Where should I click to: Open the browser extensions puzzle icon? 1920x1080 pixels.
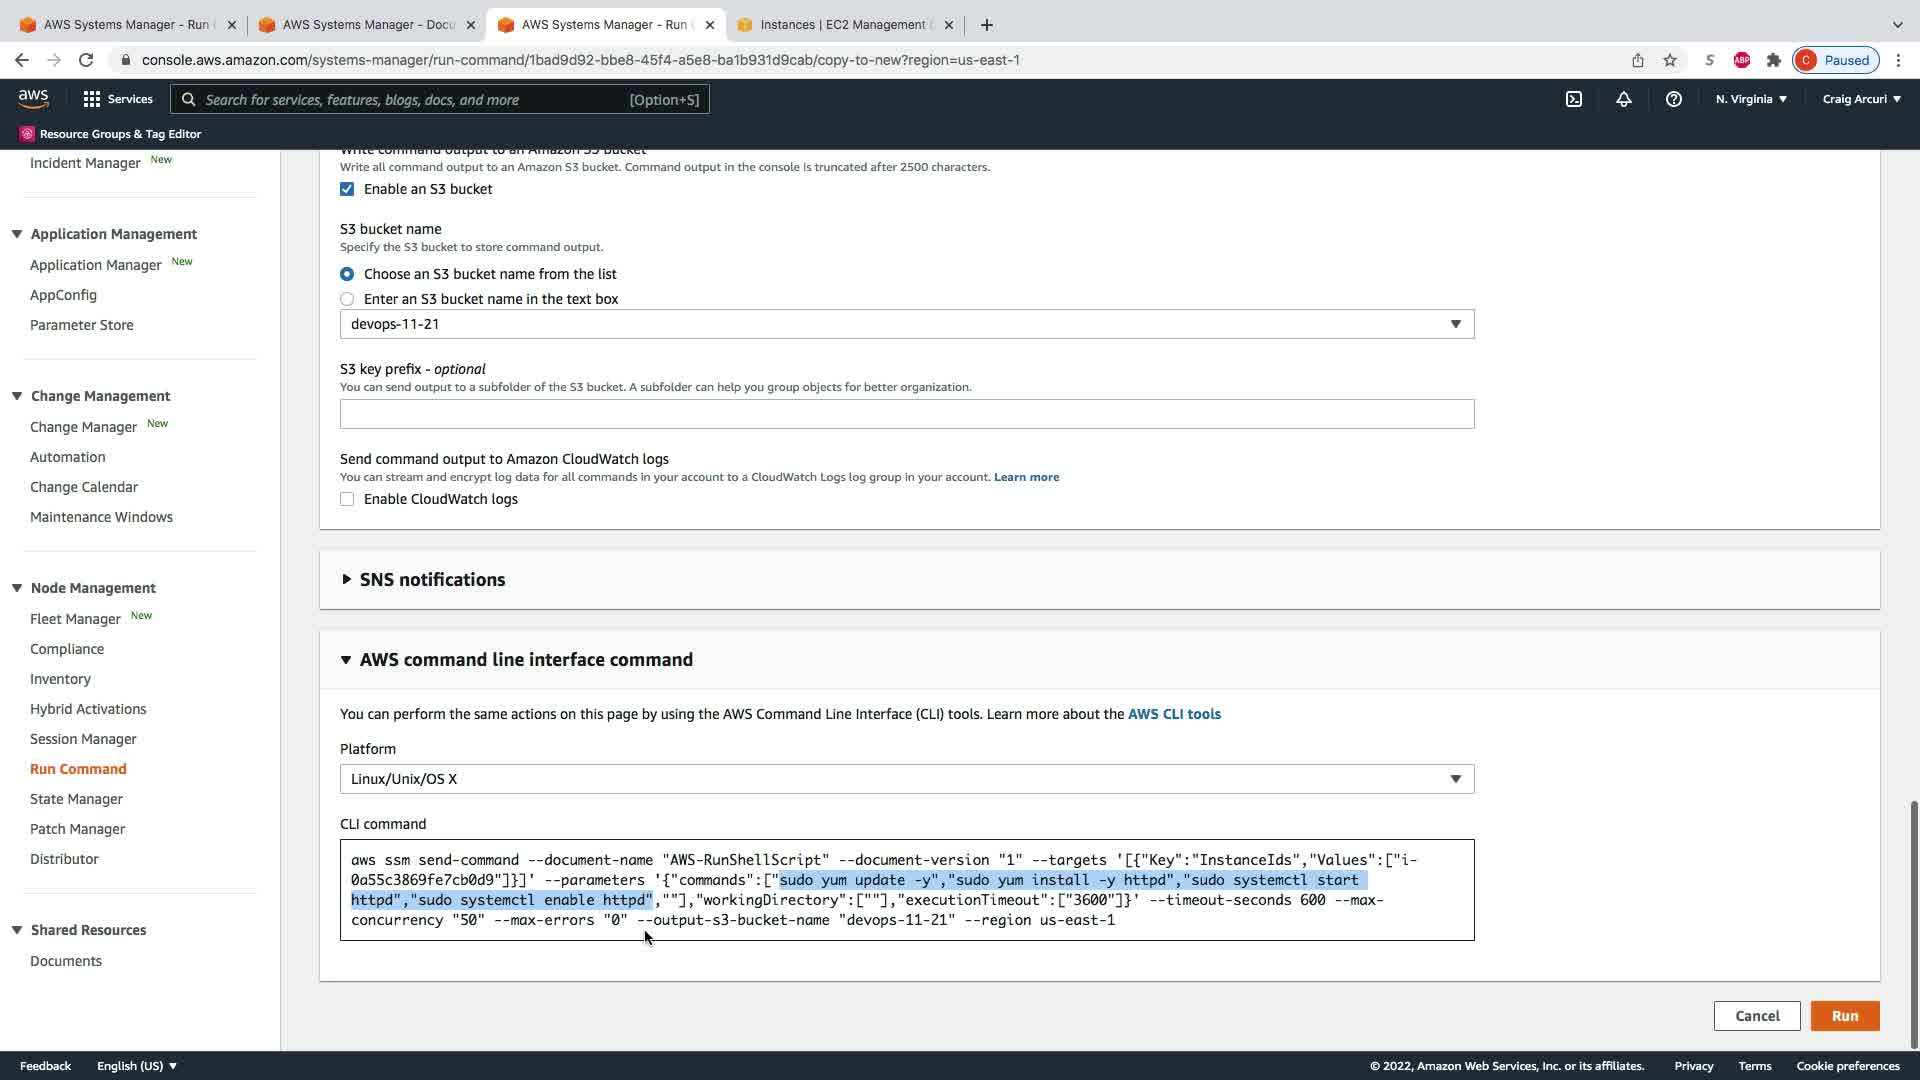tap(1774, 60)
